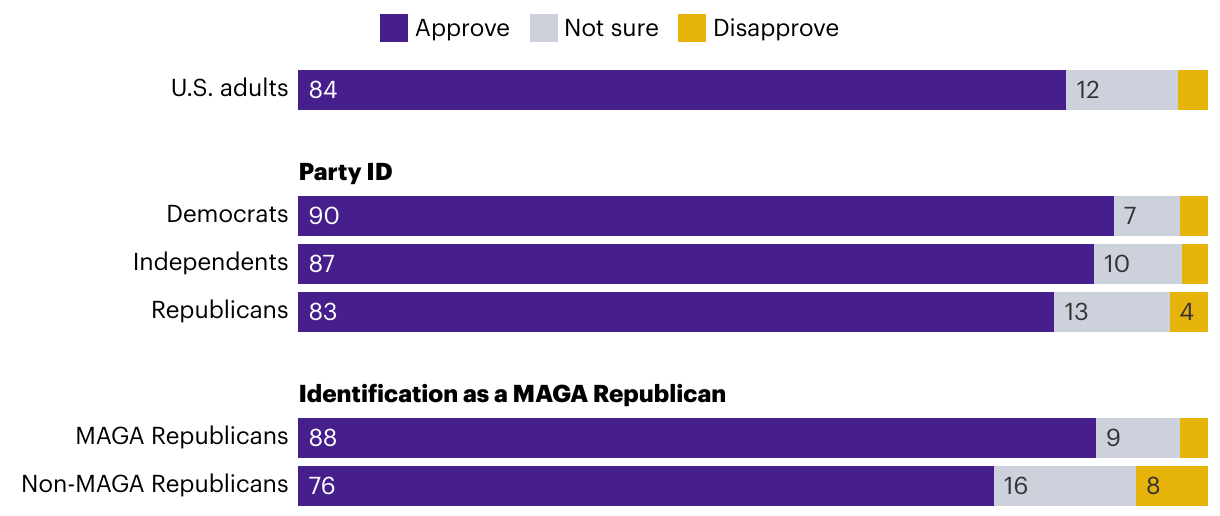Select the Disapprove legend label
The width and height of the screenshot is (1220, 516).
tap(776, 28)
